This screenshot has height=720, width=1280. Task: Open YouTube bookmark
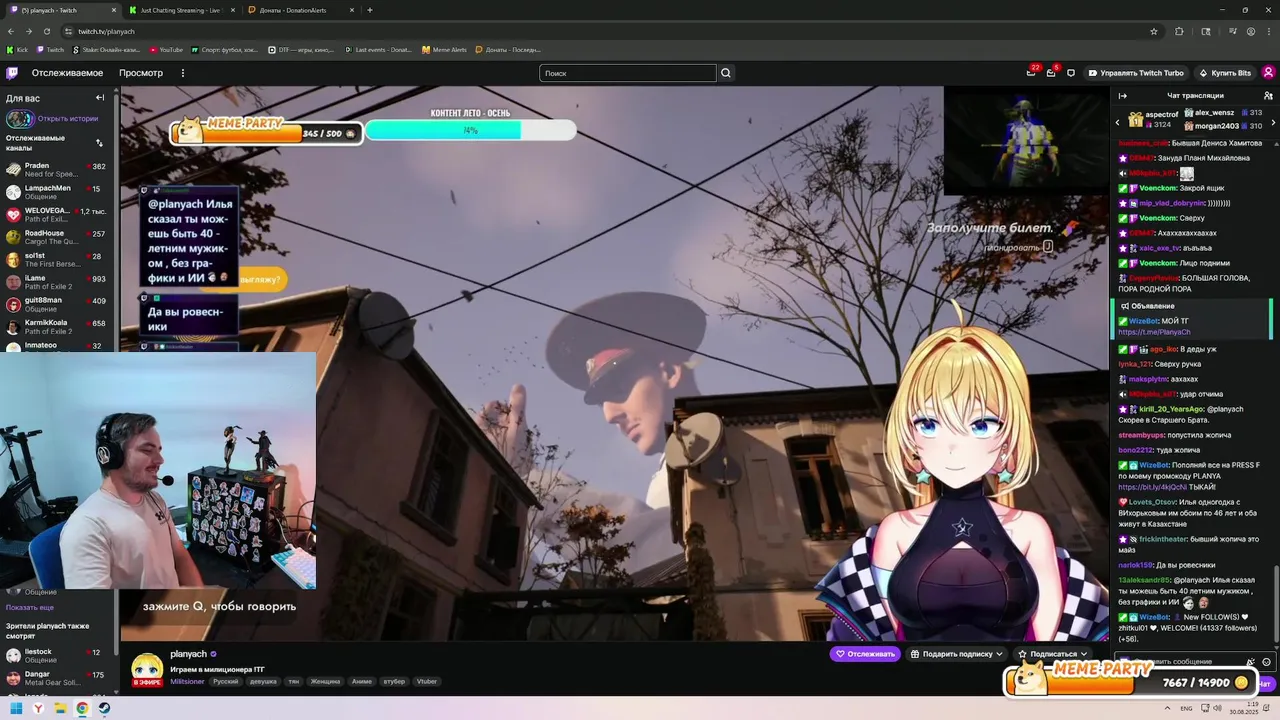166,50
